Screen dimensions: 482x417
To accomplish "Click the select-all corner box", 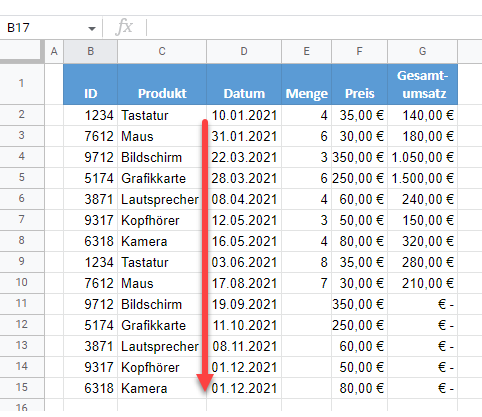I will (22, 51).
